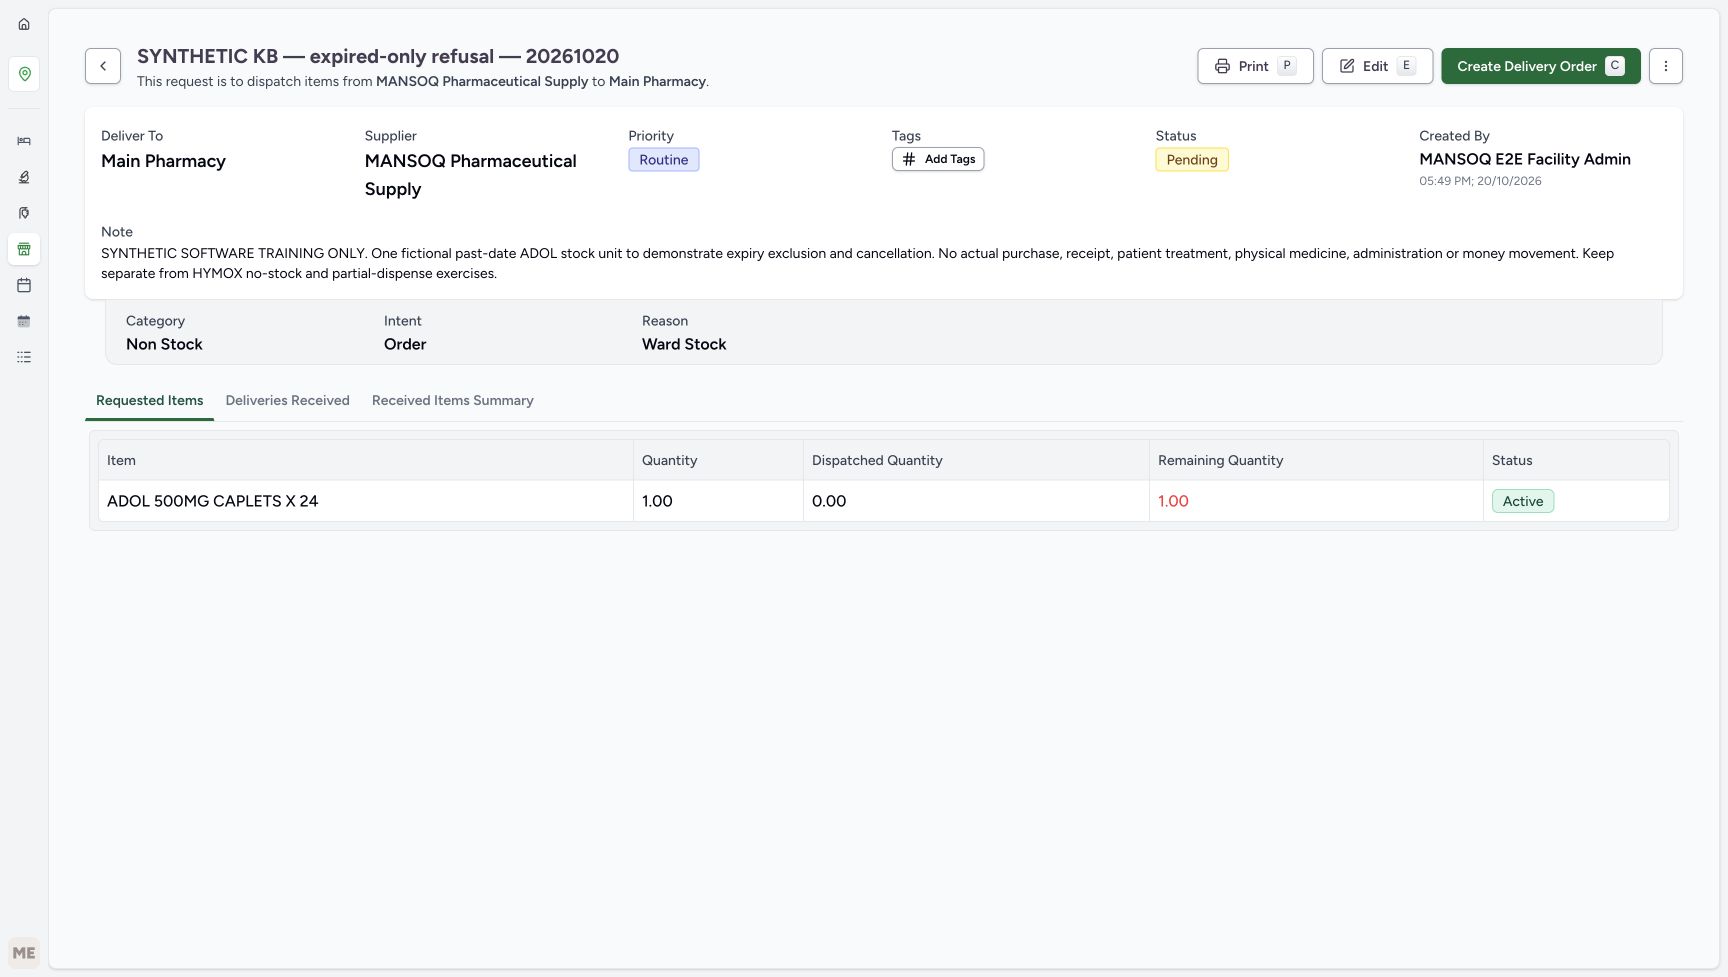Open the microscope lab icon
The image size is (1728, 977).
(x=24, y=177)
